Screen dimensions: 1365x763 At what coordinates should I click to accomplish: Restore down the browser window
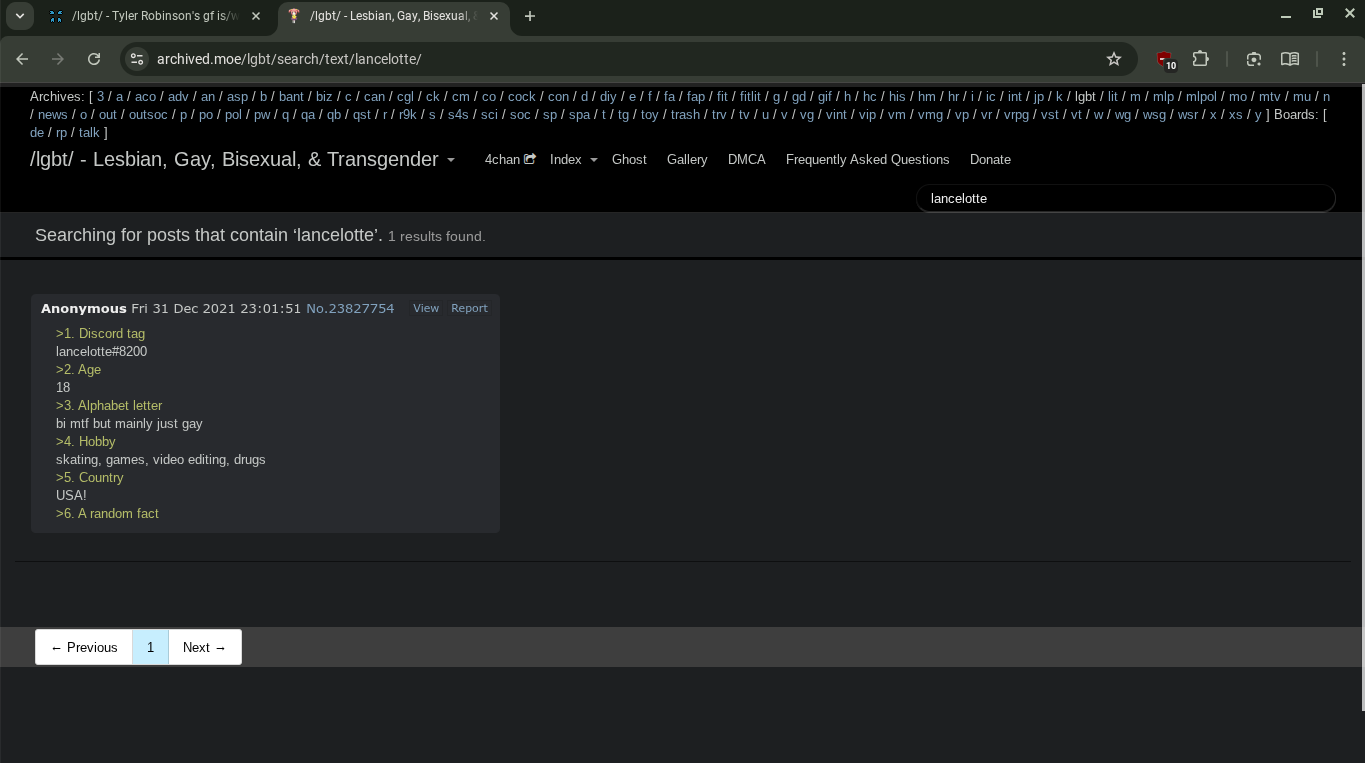point(1318,15)
